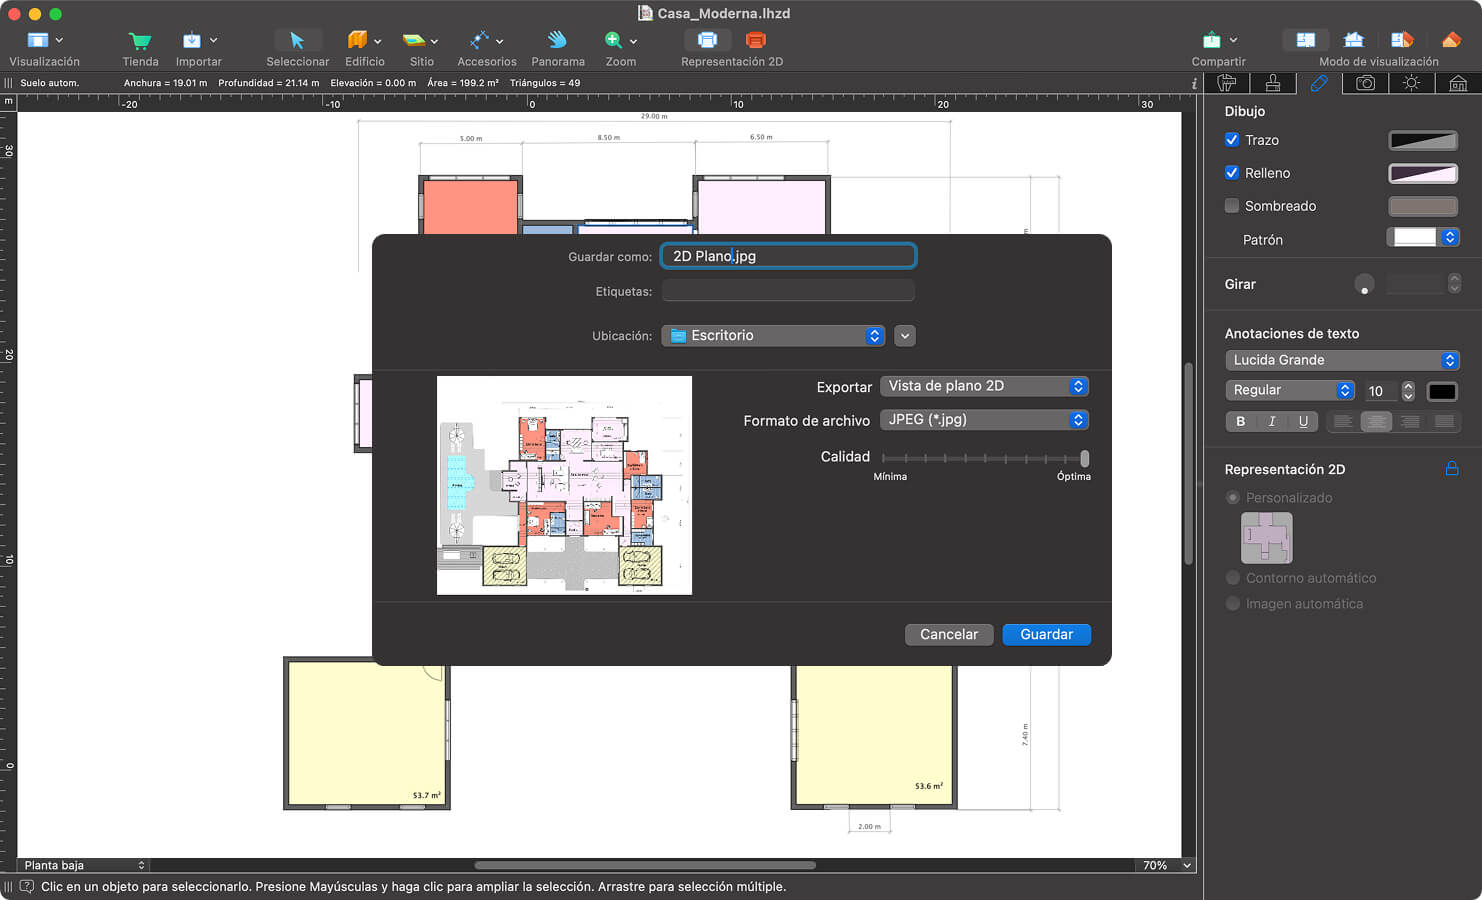The image size is (1482, 900).
Task: Switch to 2D elevation view mode
Action: coord(1354,40)
